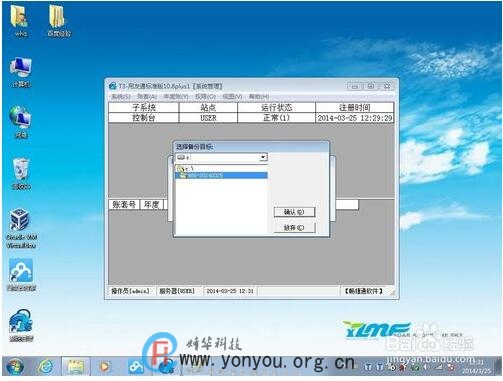Open Windows Explorer from the taskbar
The width and height of the screenshot is (503, 381).
76,367
